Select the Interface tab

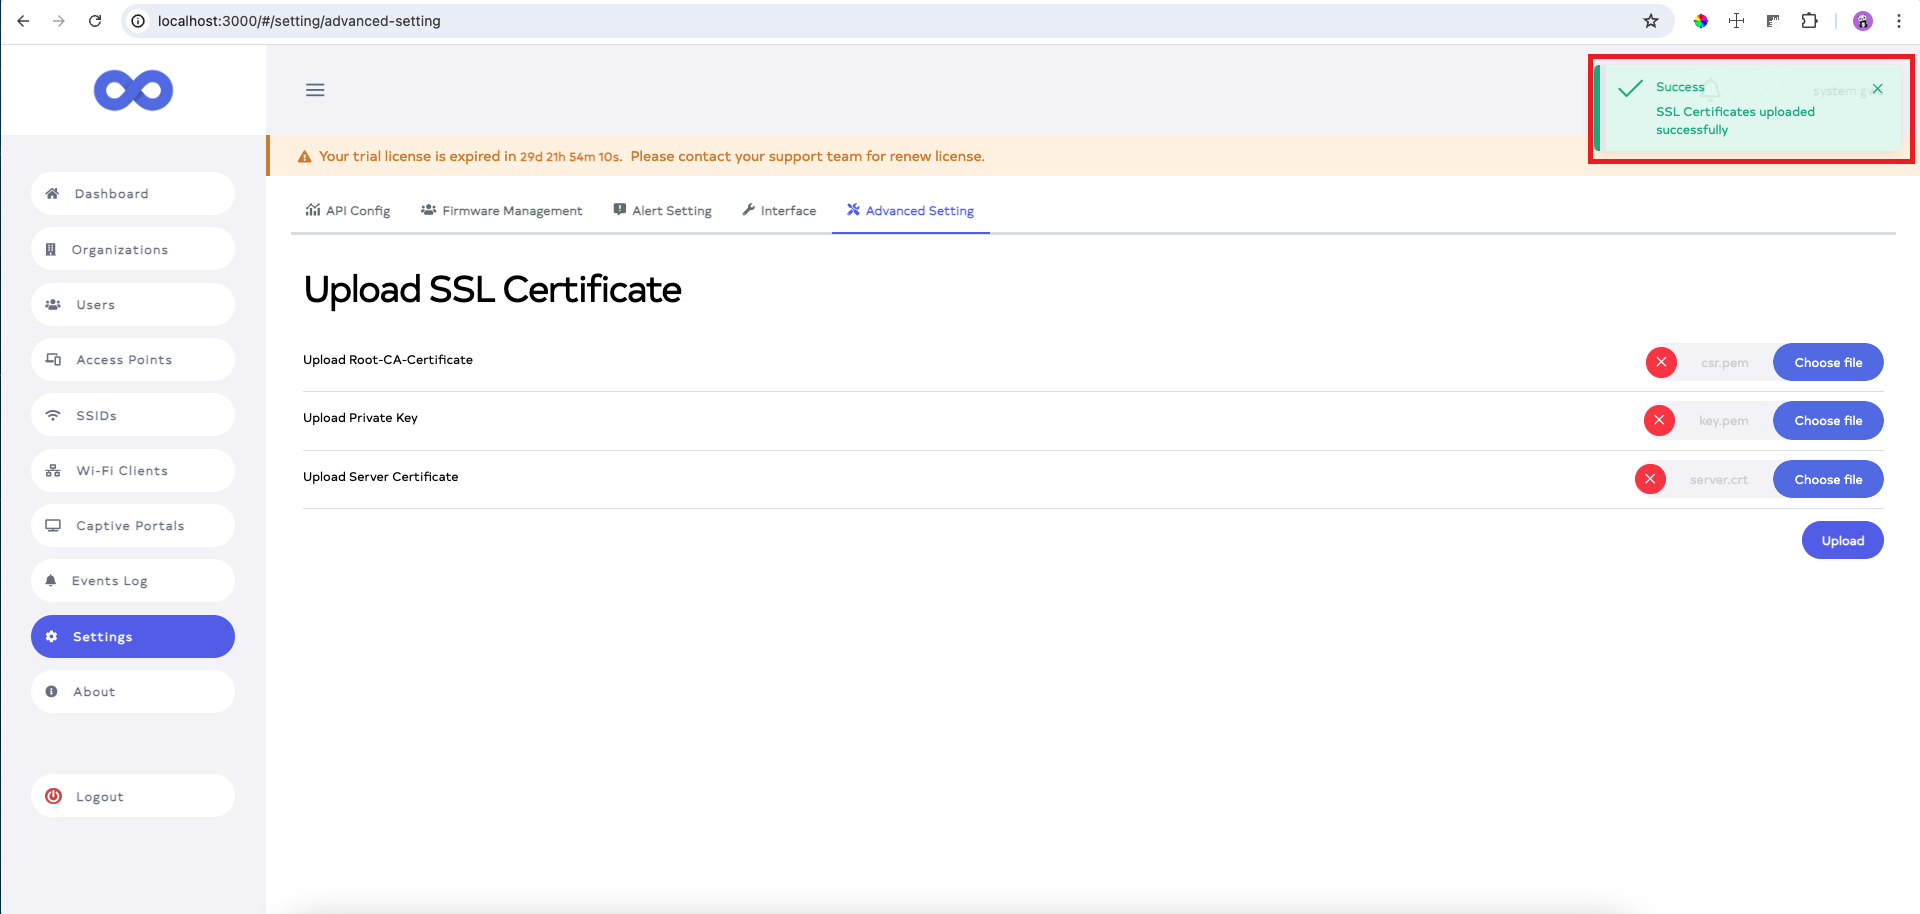pyautogui.click(x=779, y=211)
